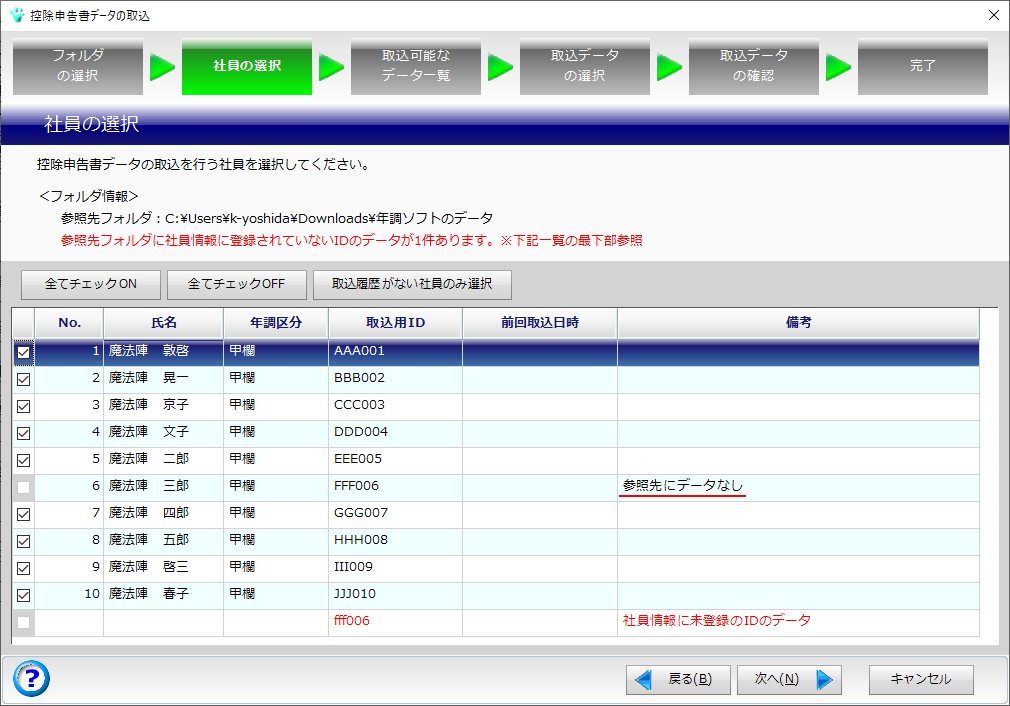Click the 氏名 column header
Screen dimensions: 1010x706
click(x=164, y=323)
